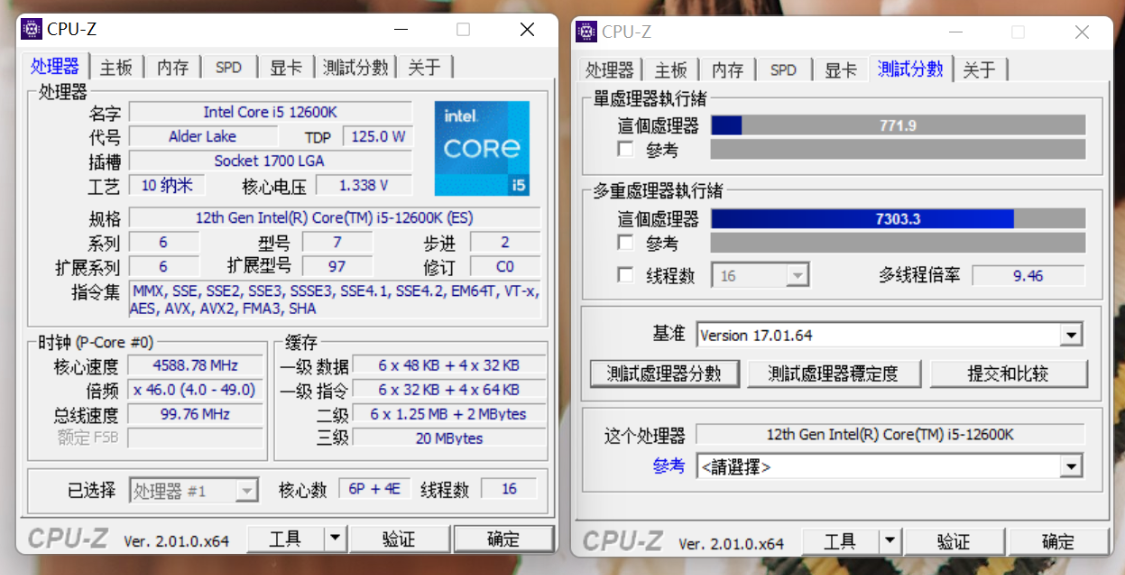Select the 显卡 tab in left window

tap(286, 67)
